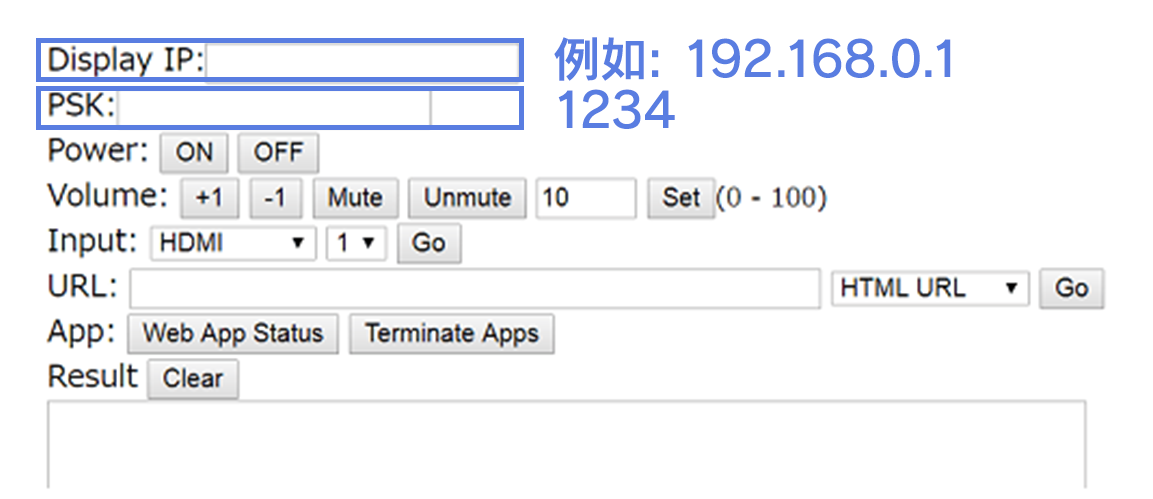Click Go next to the Input selectors
Image resolution: width=1153 pixels, height=499 pixels.
tap(428, 243)
